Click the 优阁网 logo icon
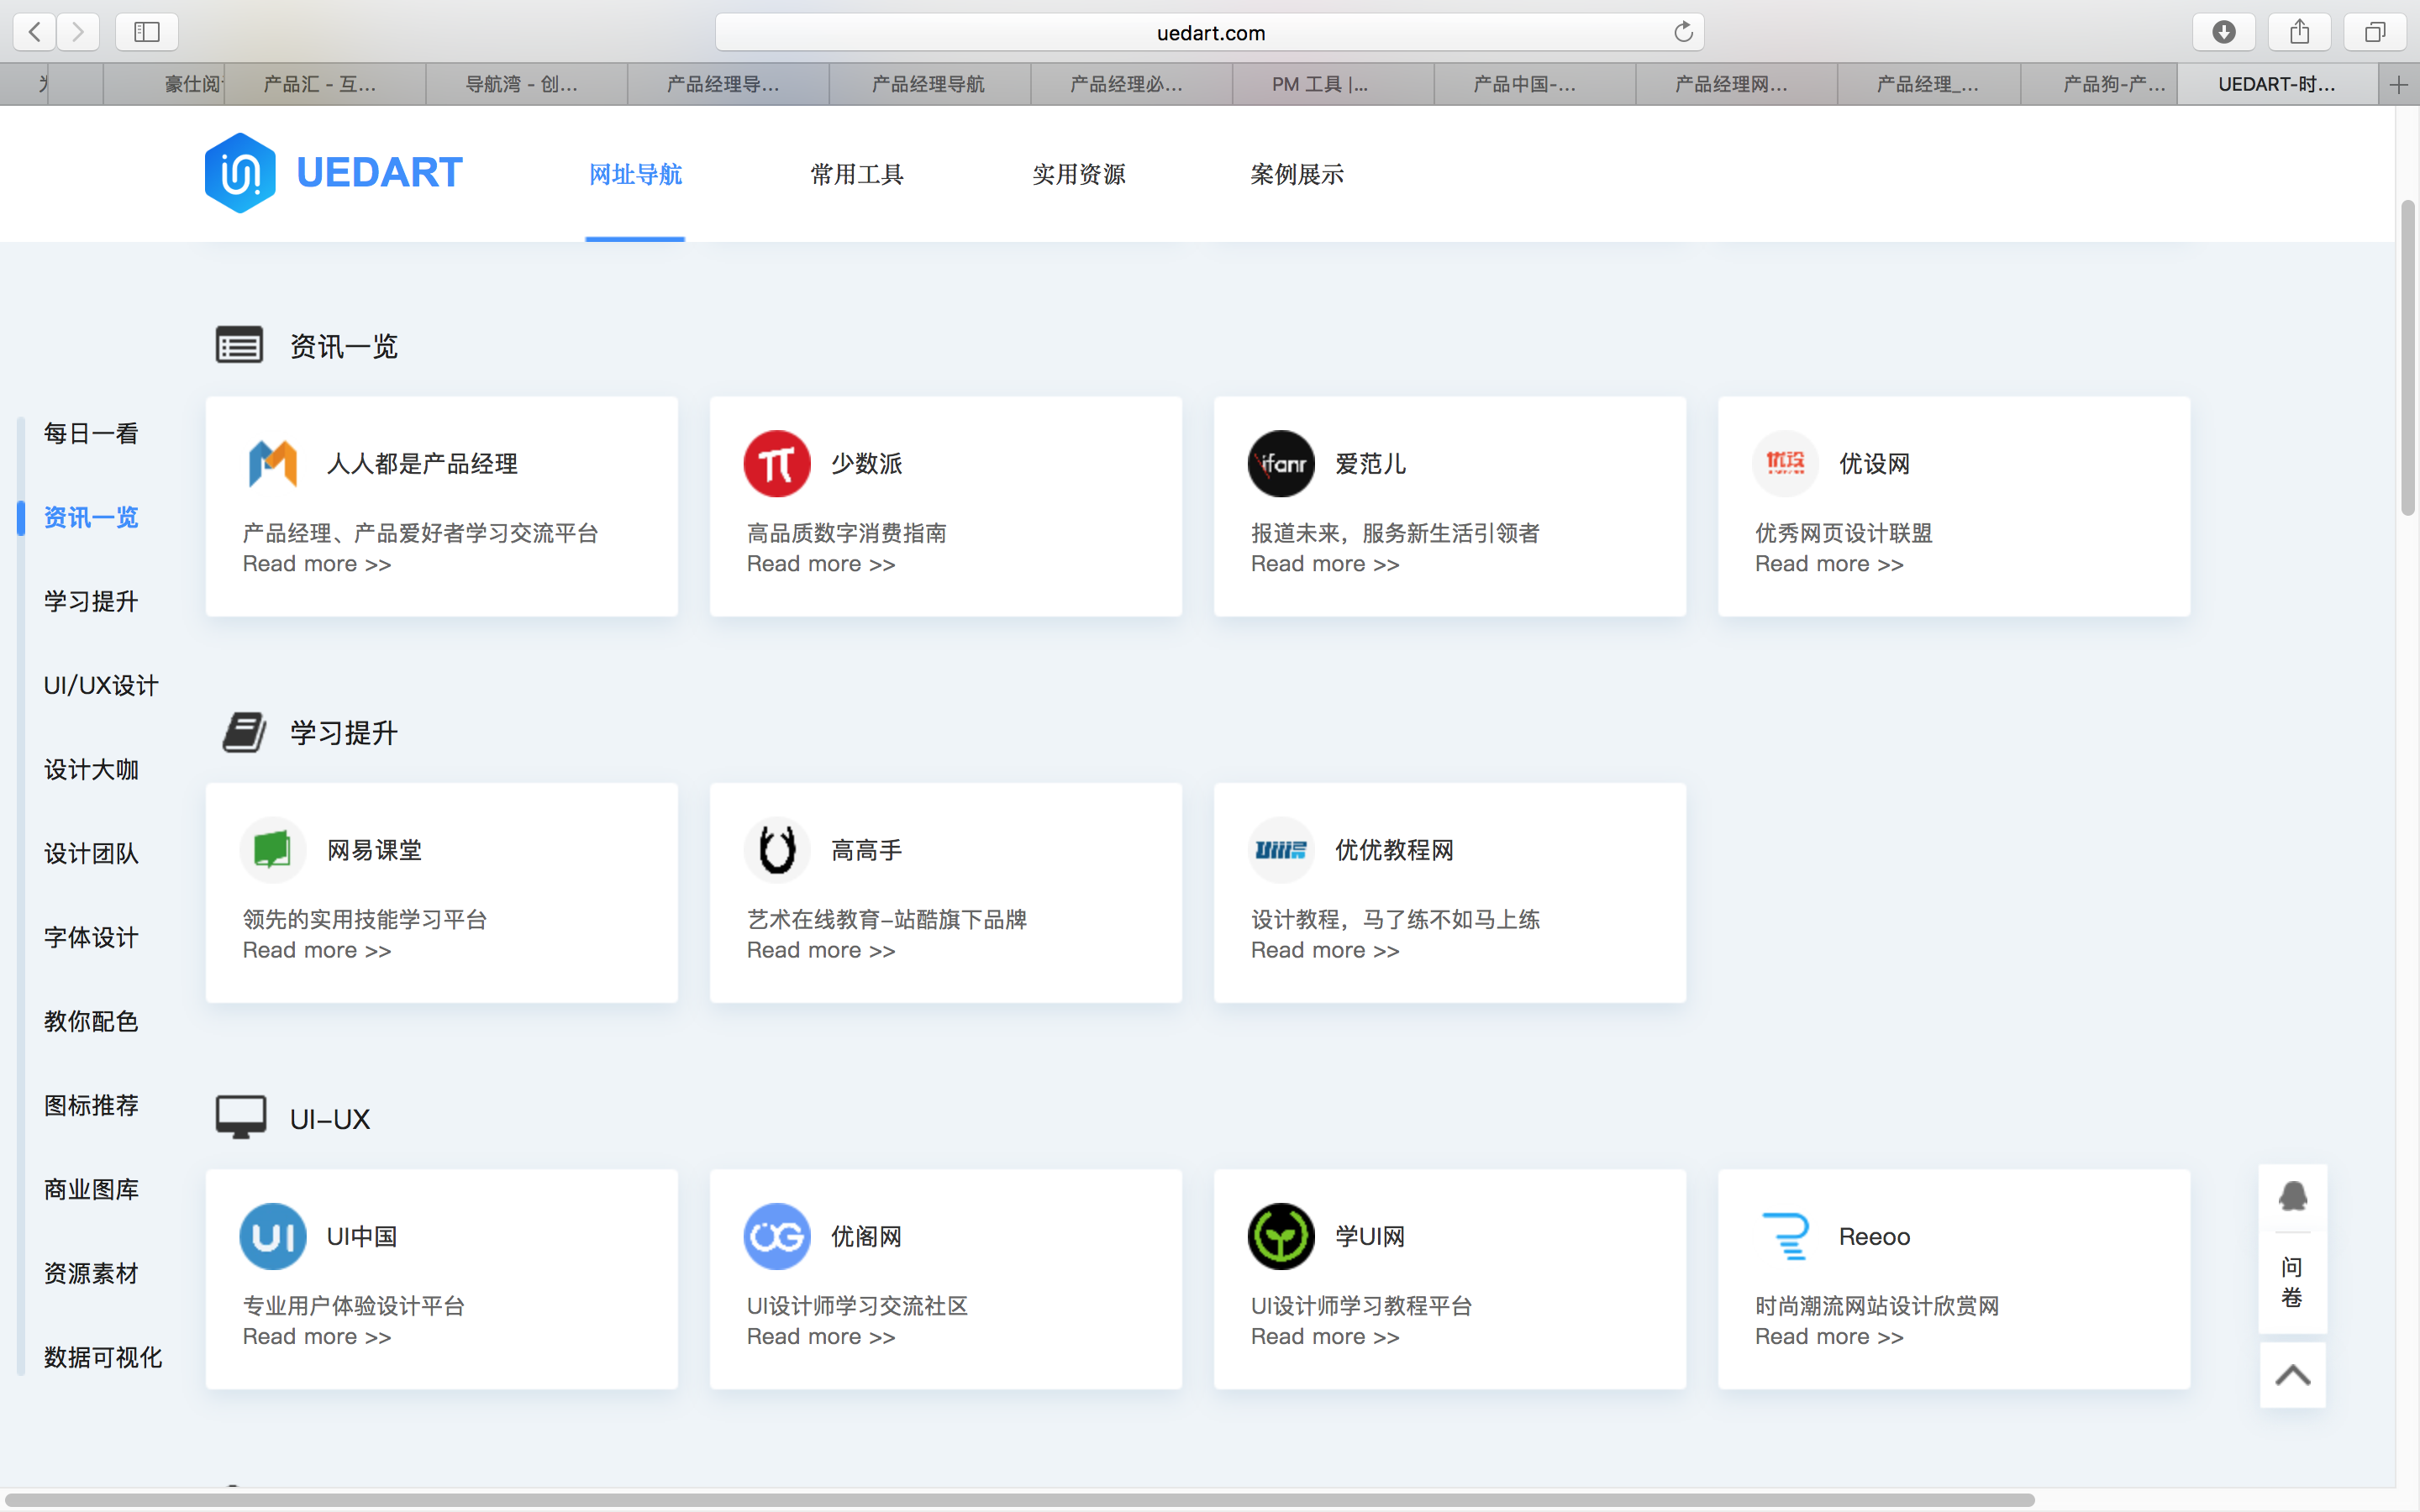Screen dimensions: 2420x1512 click(777, 1236)
